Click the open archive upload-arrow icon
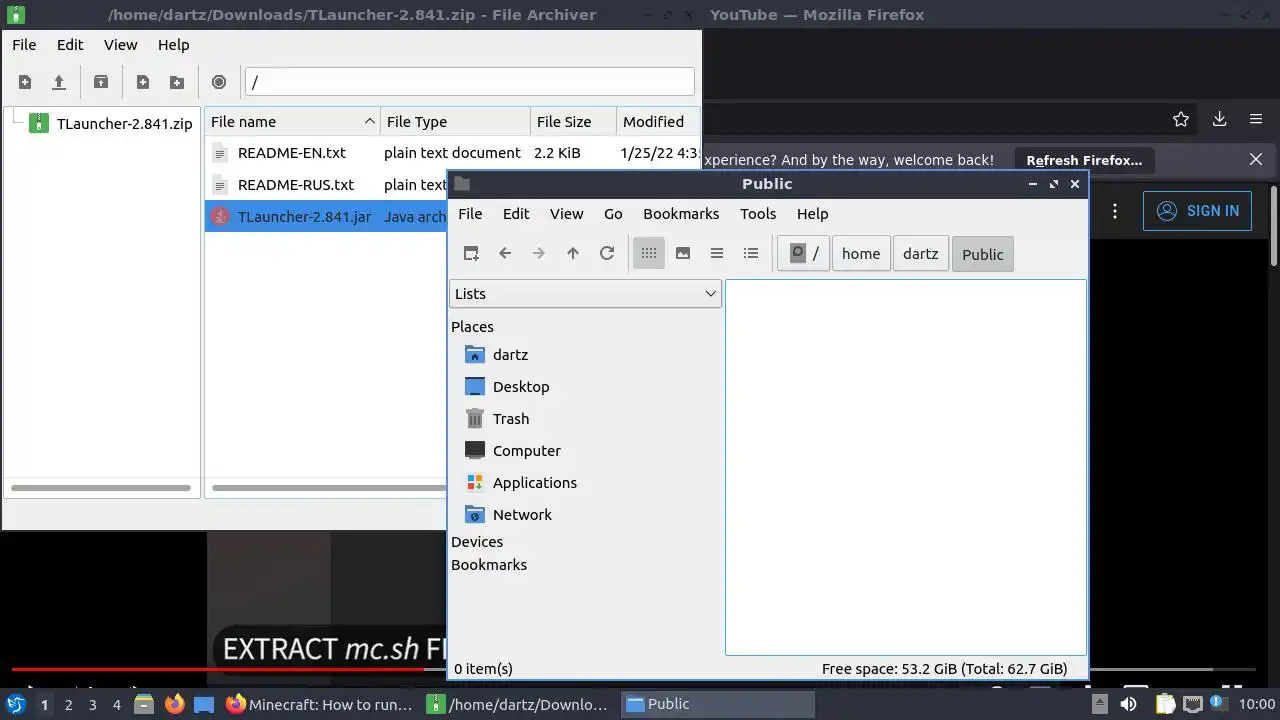The width and height of the screenshot is (1280, 720). tap(59, 82)
